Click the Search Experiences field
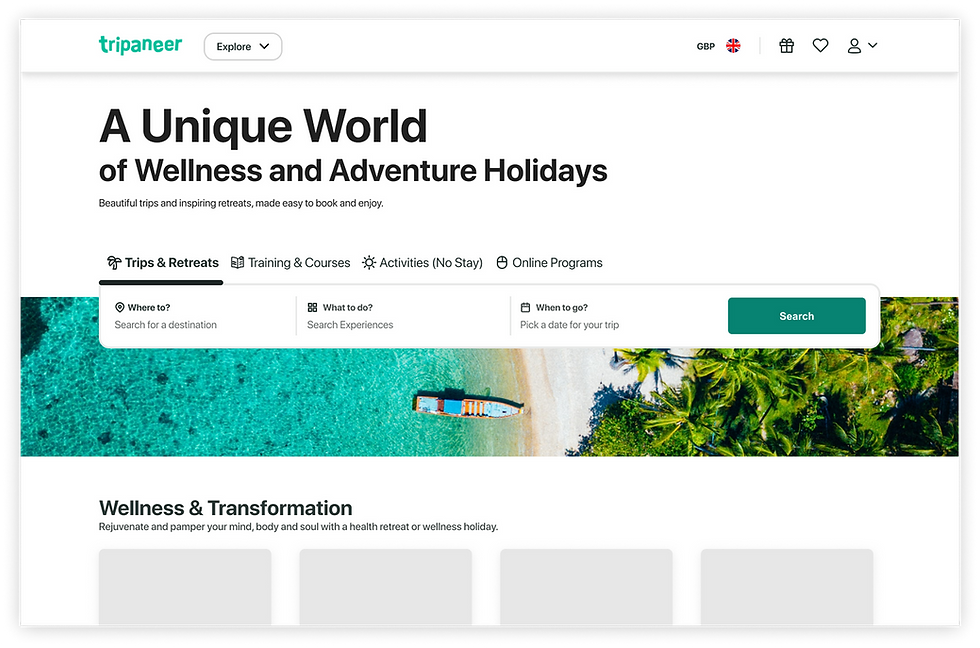This screenshot has width=980, height=648. click(350, 324)
